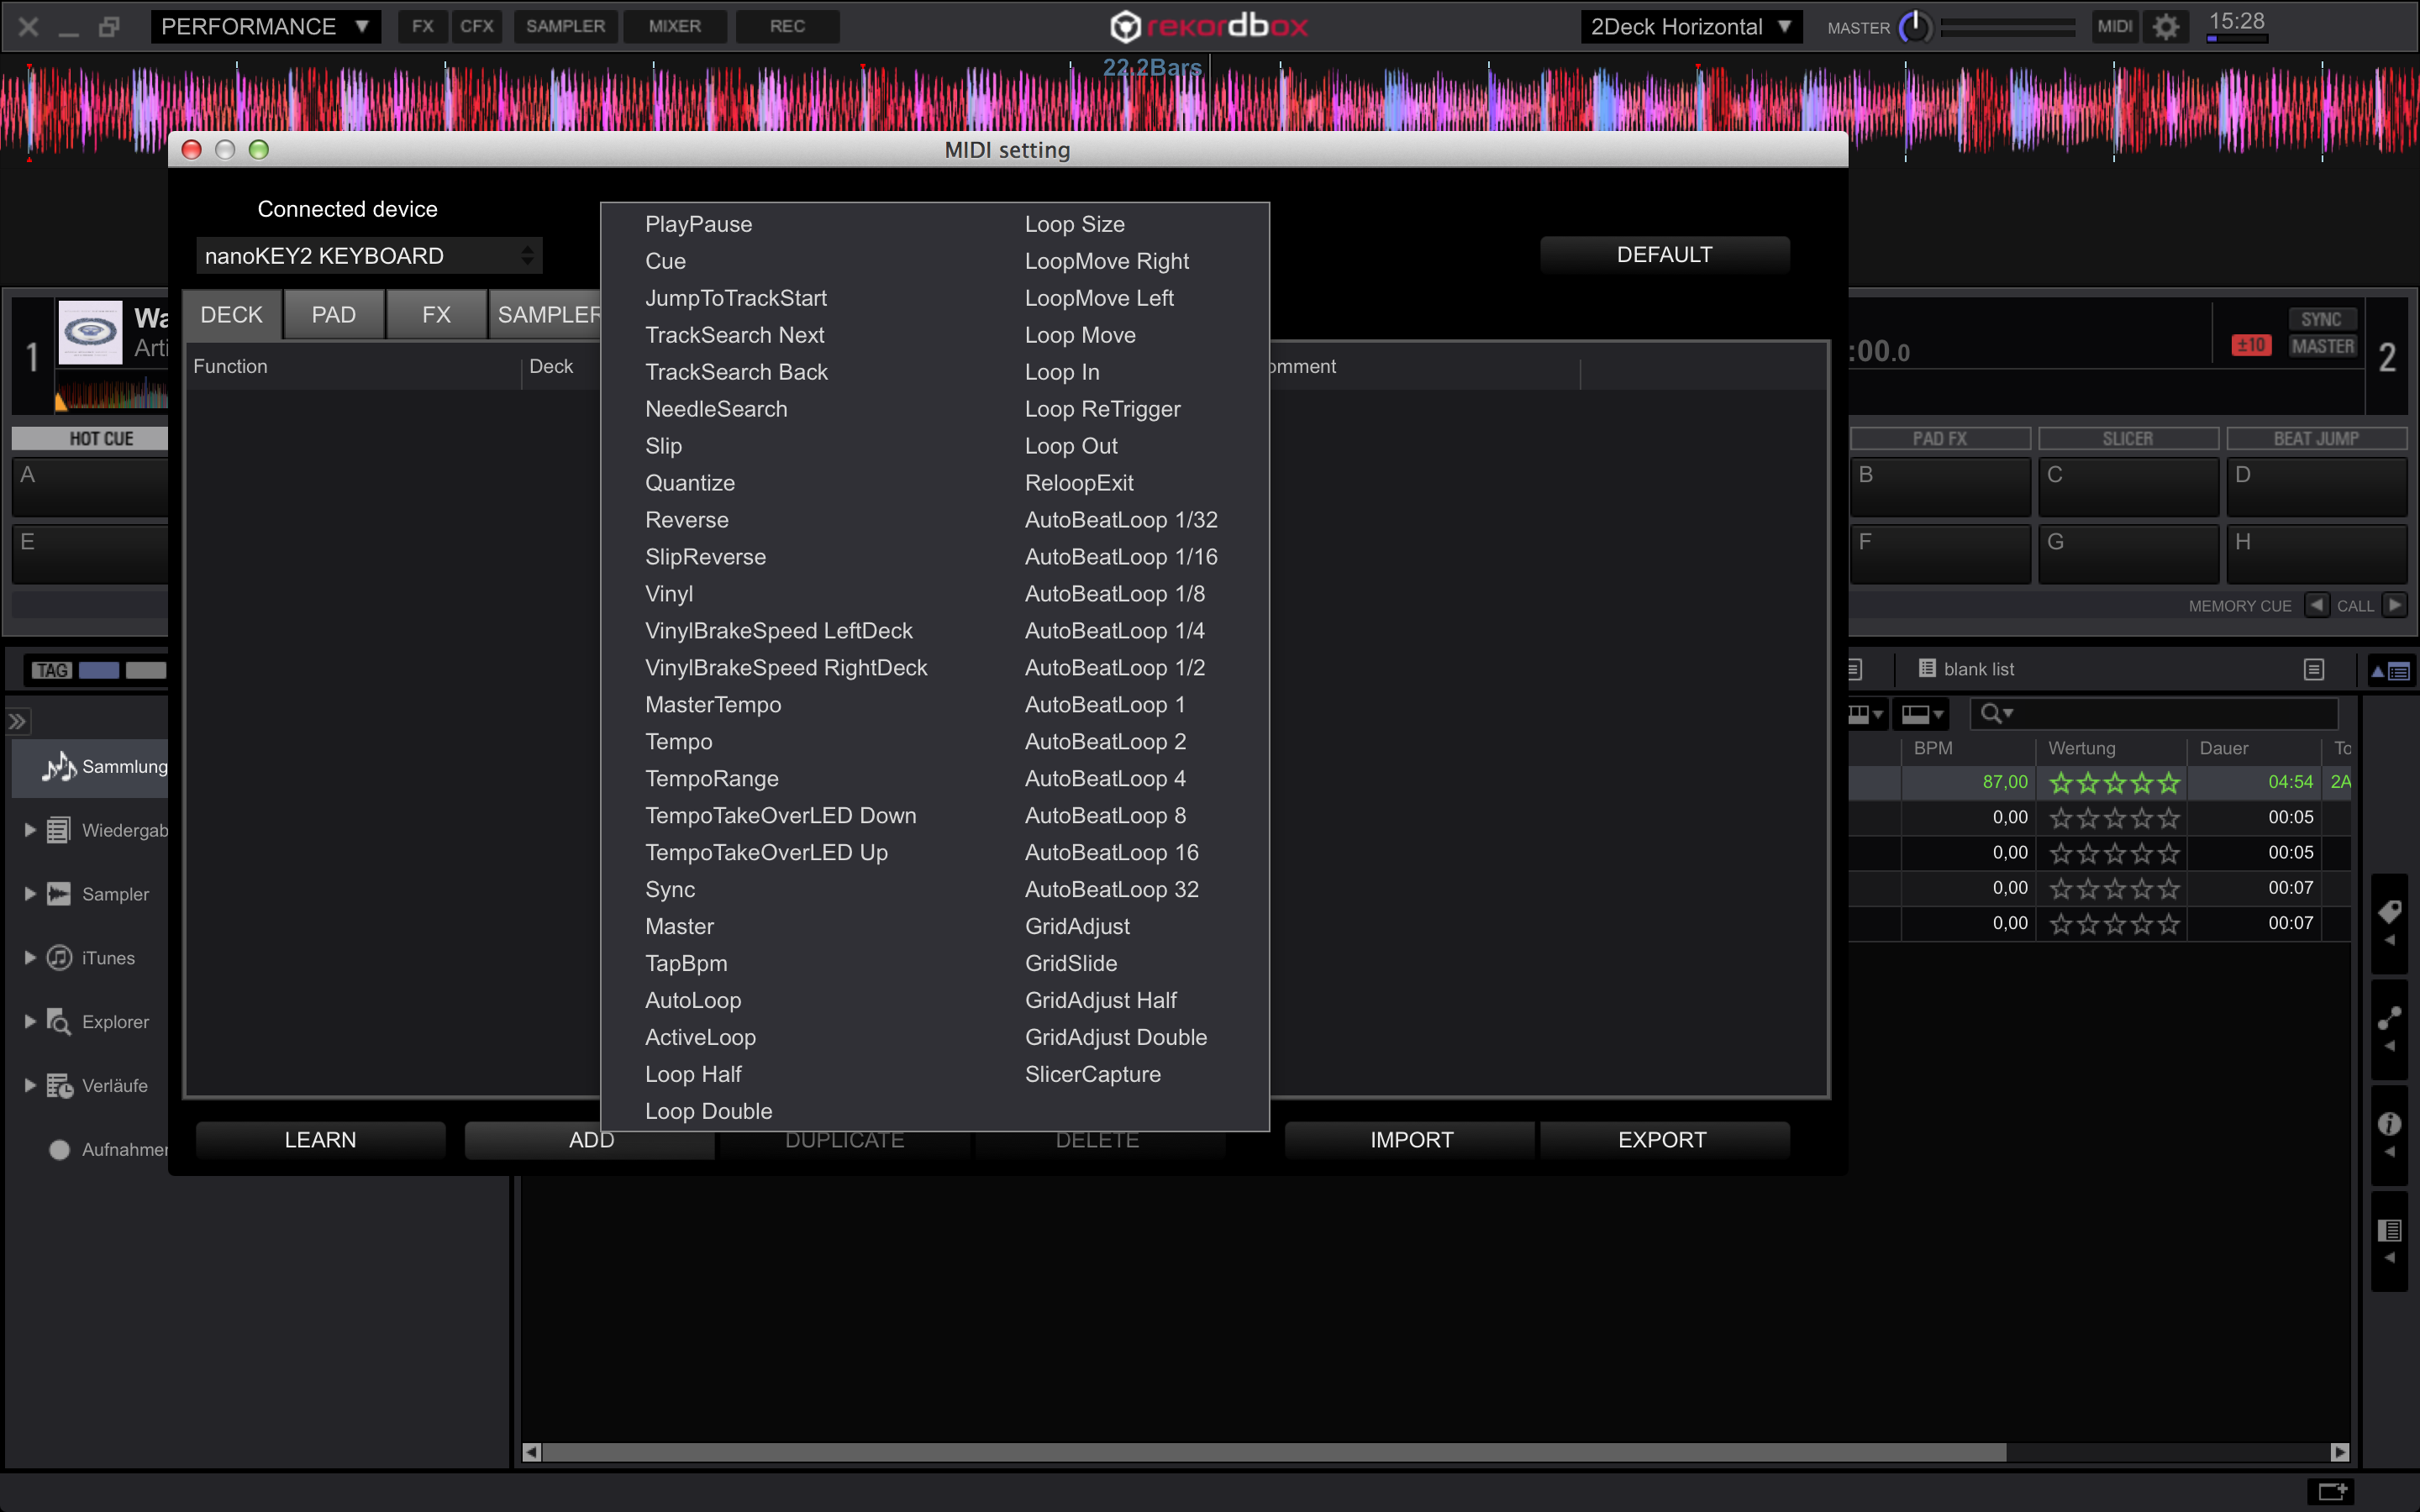
Task: Click the MIDI button in top bar
Action: point(2113,27)
